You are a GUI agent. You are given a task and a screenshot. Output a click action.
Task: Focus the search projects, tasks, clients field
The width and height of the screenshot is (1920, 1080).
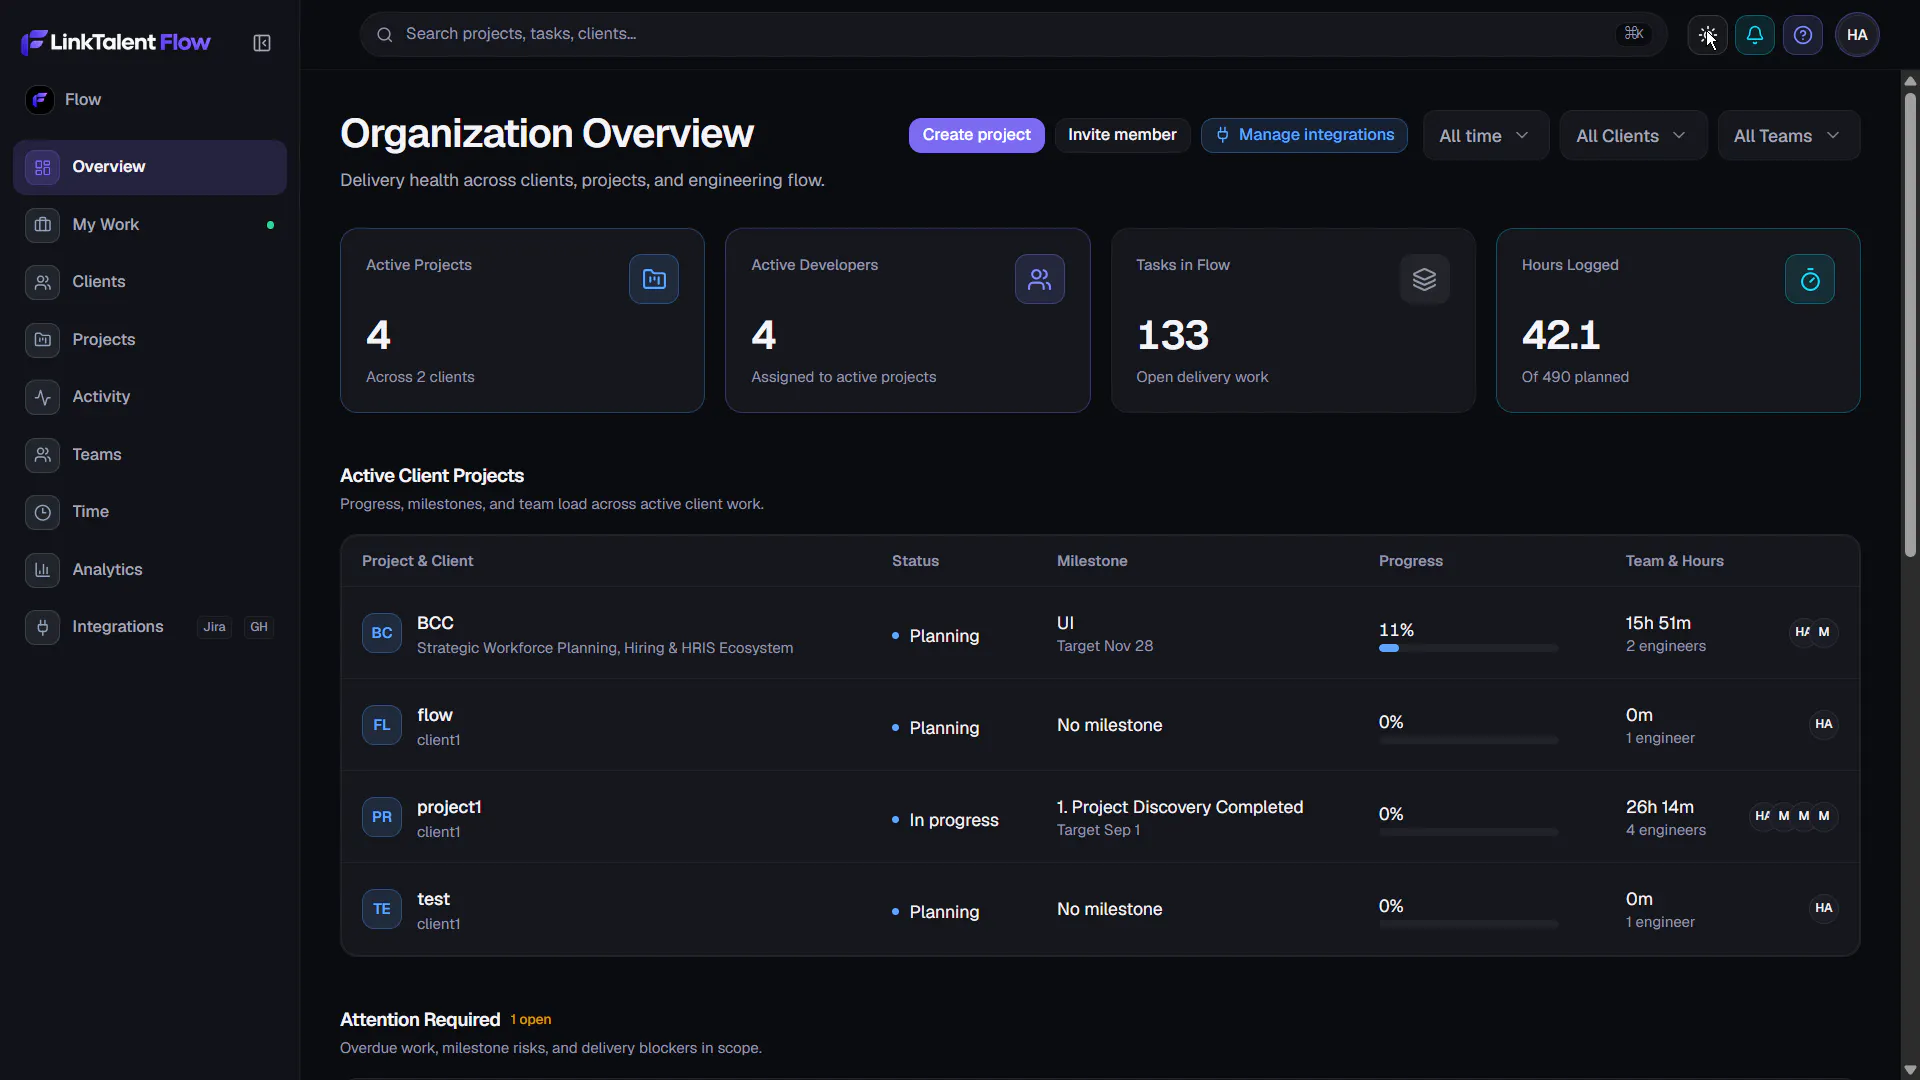1013,35
